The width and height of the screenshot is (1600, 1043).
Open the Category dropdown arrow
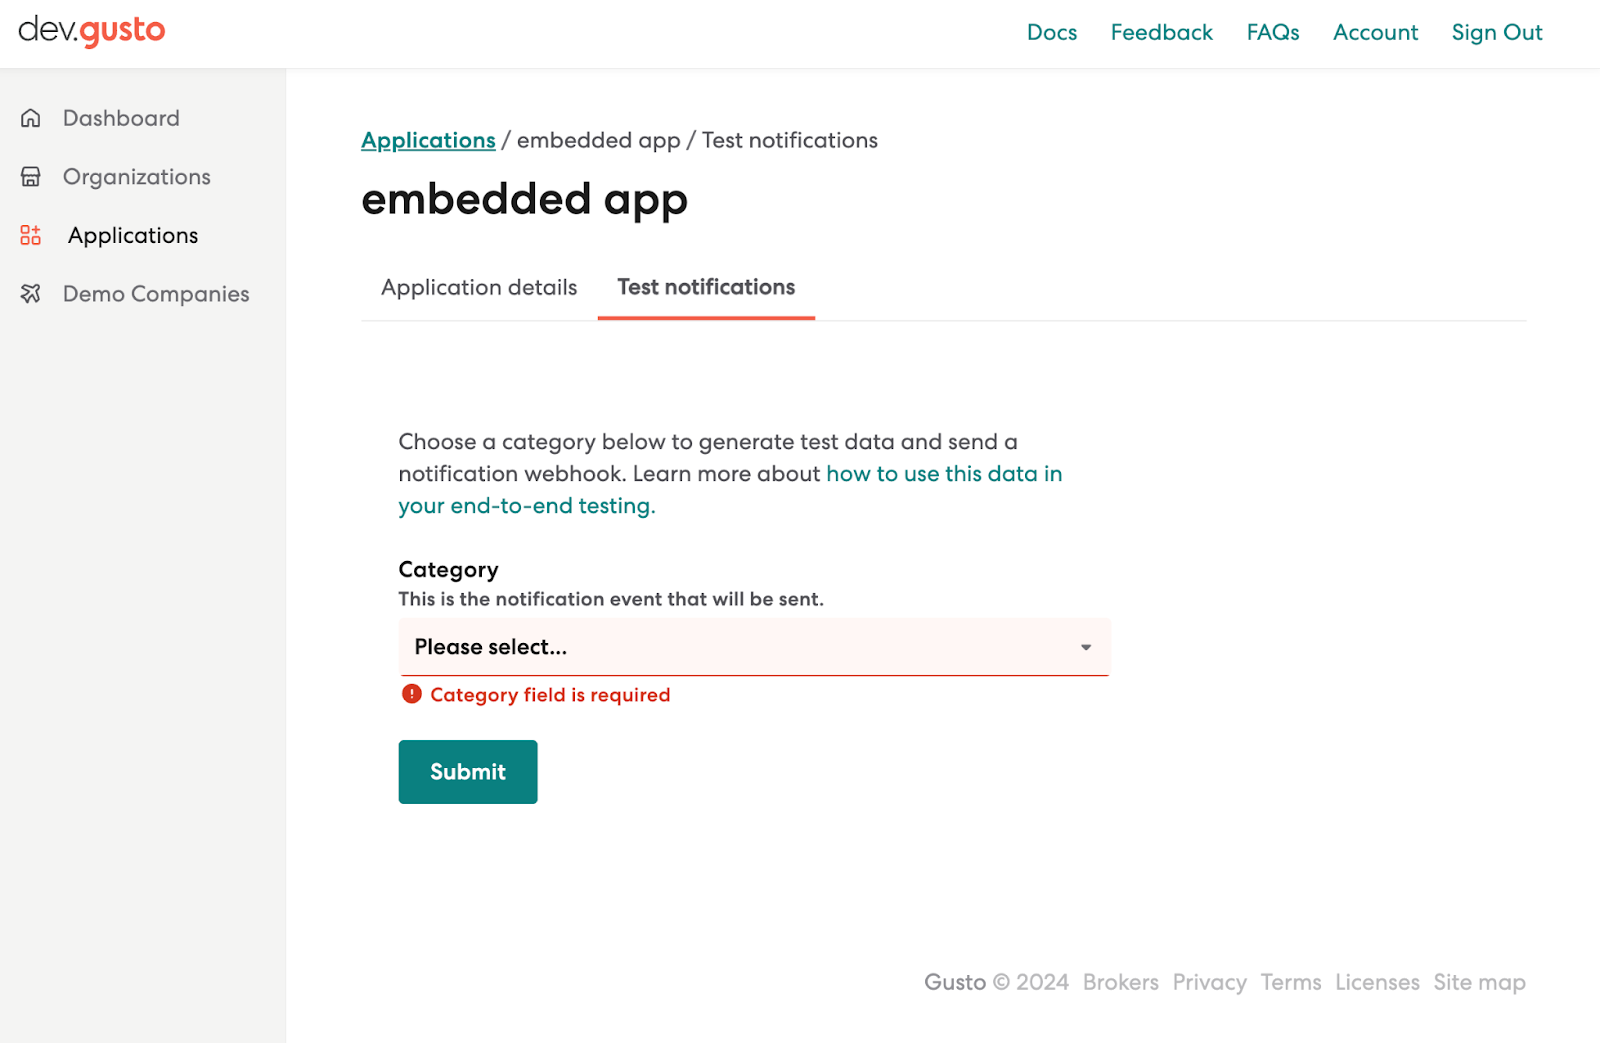[x=1086, y=647]
